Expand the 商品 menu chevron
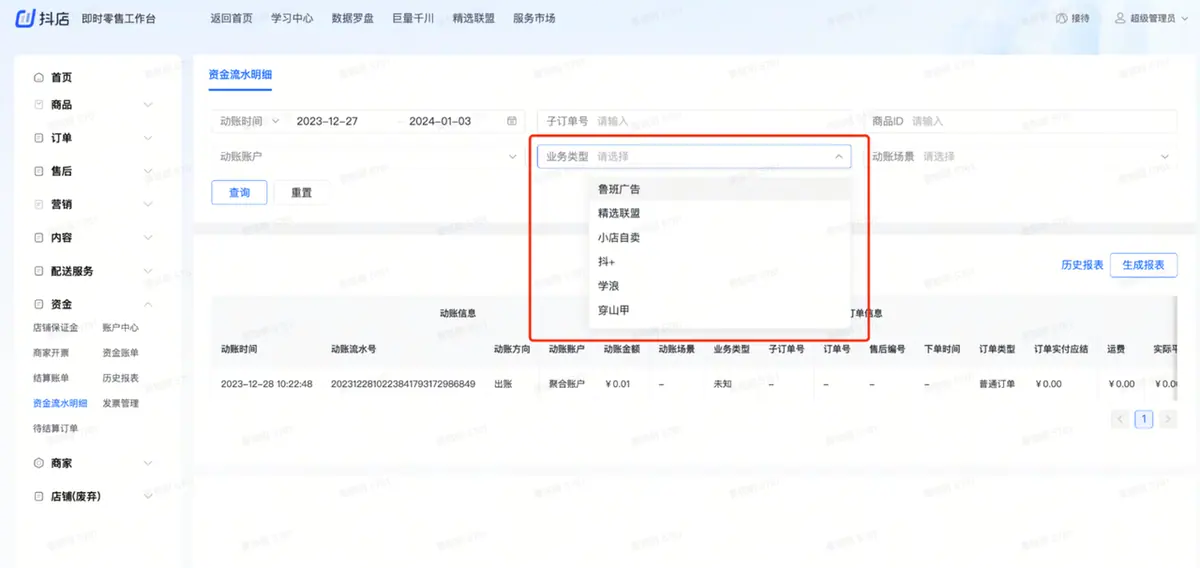Viewport: 1200px width, 568px height. click(x=148, y=104)
